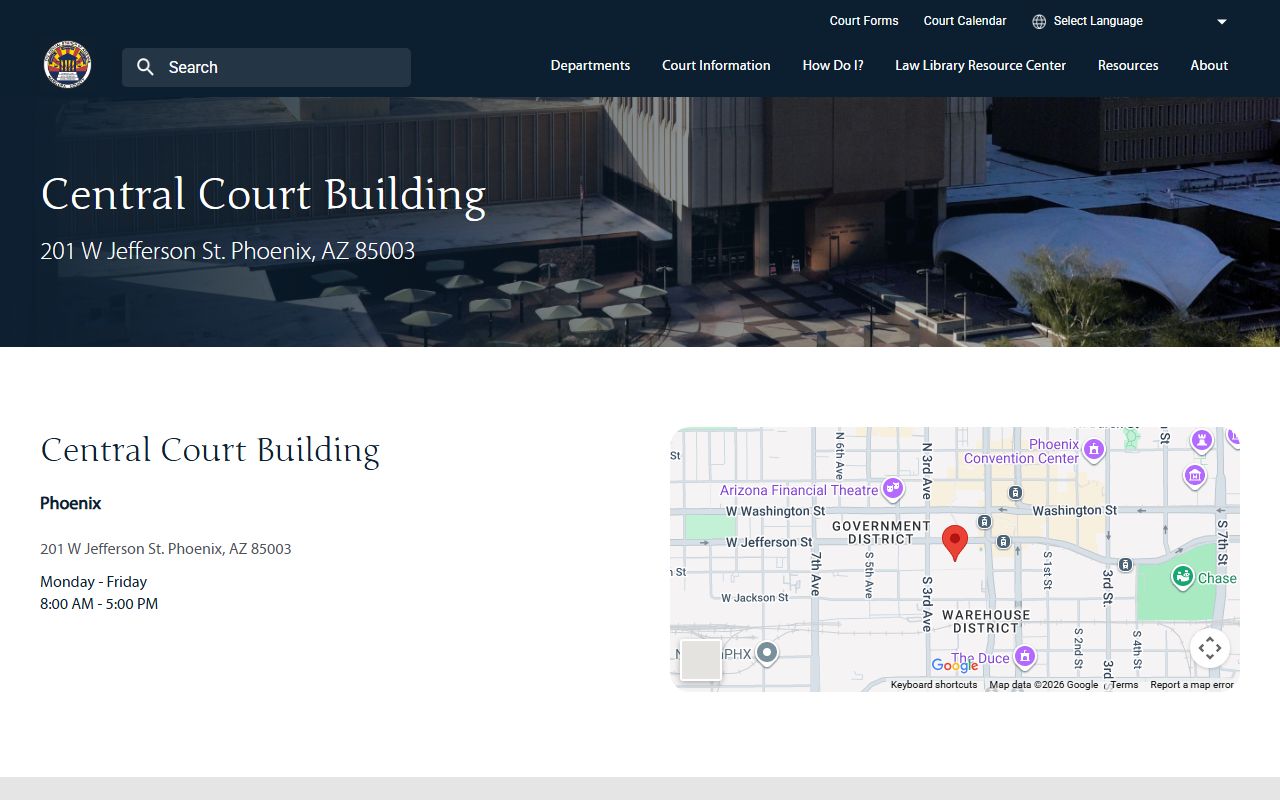This screenshot has height=800, width=1280.
Task: Click the W Jackson St map label
Action: click(x=755, y=598)
